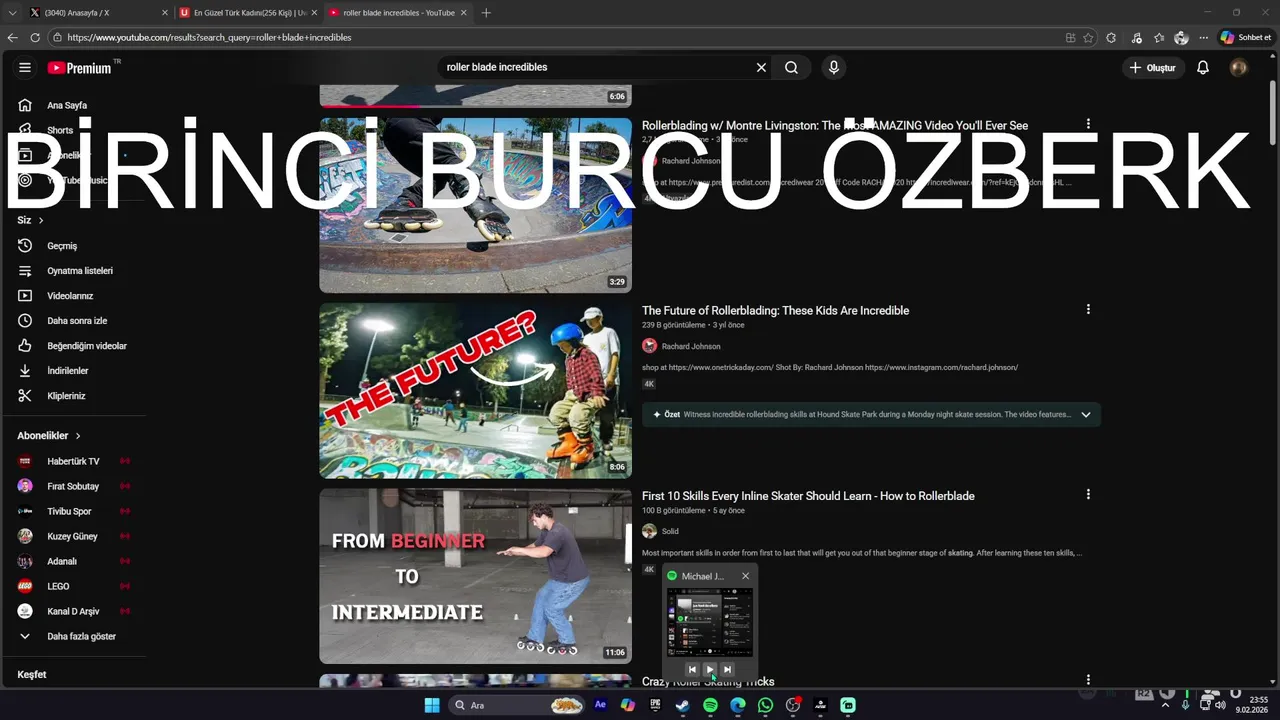Viewport: 1280px width, 720px height.
Task: Open Rachard Johnson channel under Future of Rollerblading
Action: point(691,346)
